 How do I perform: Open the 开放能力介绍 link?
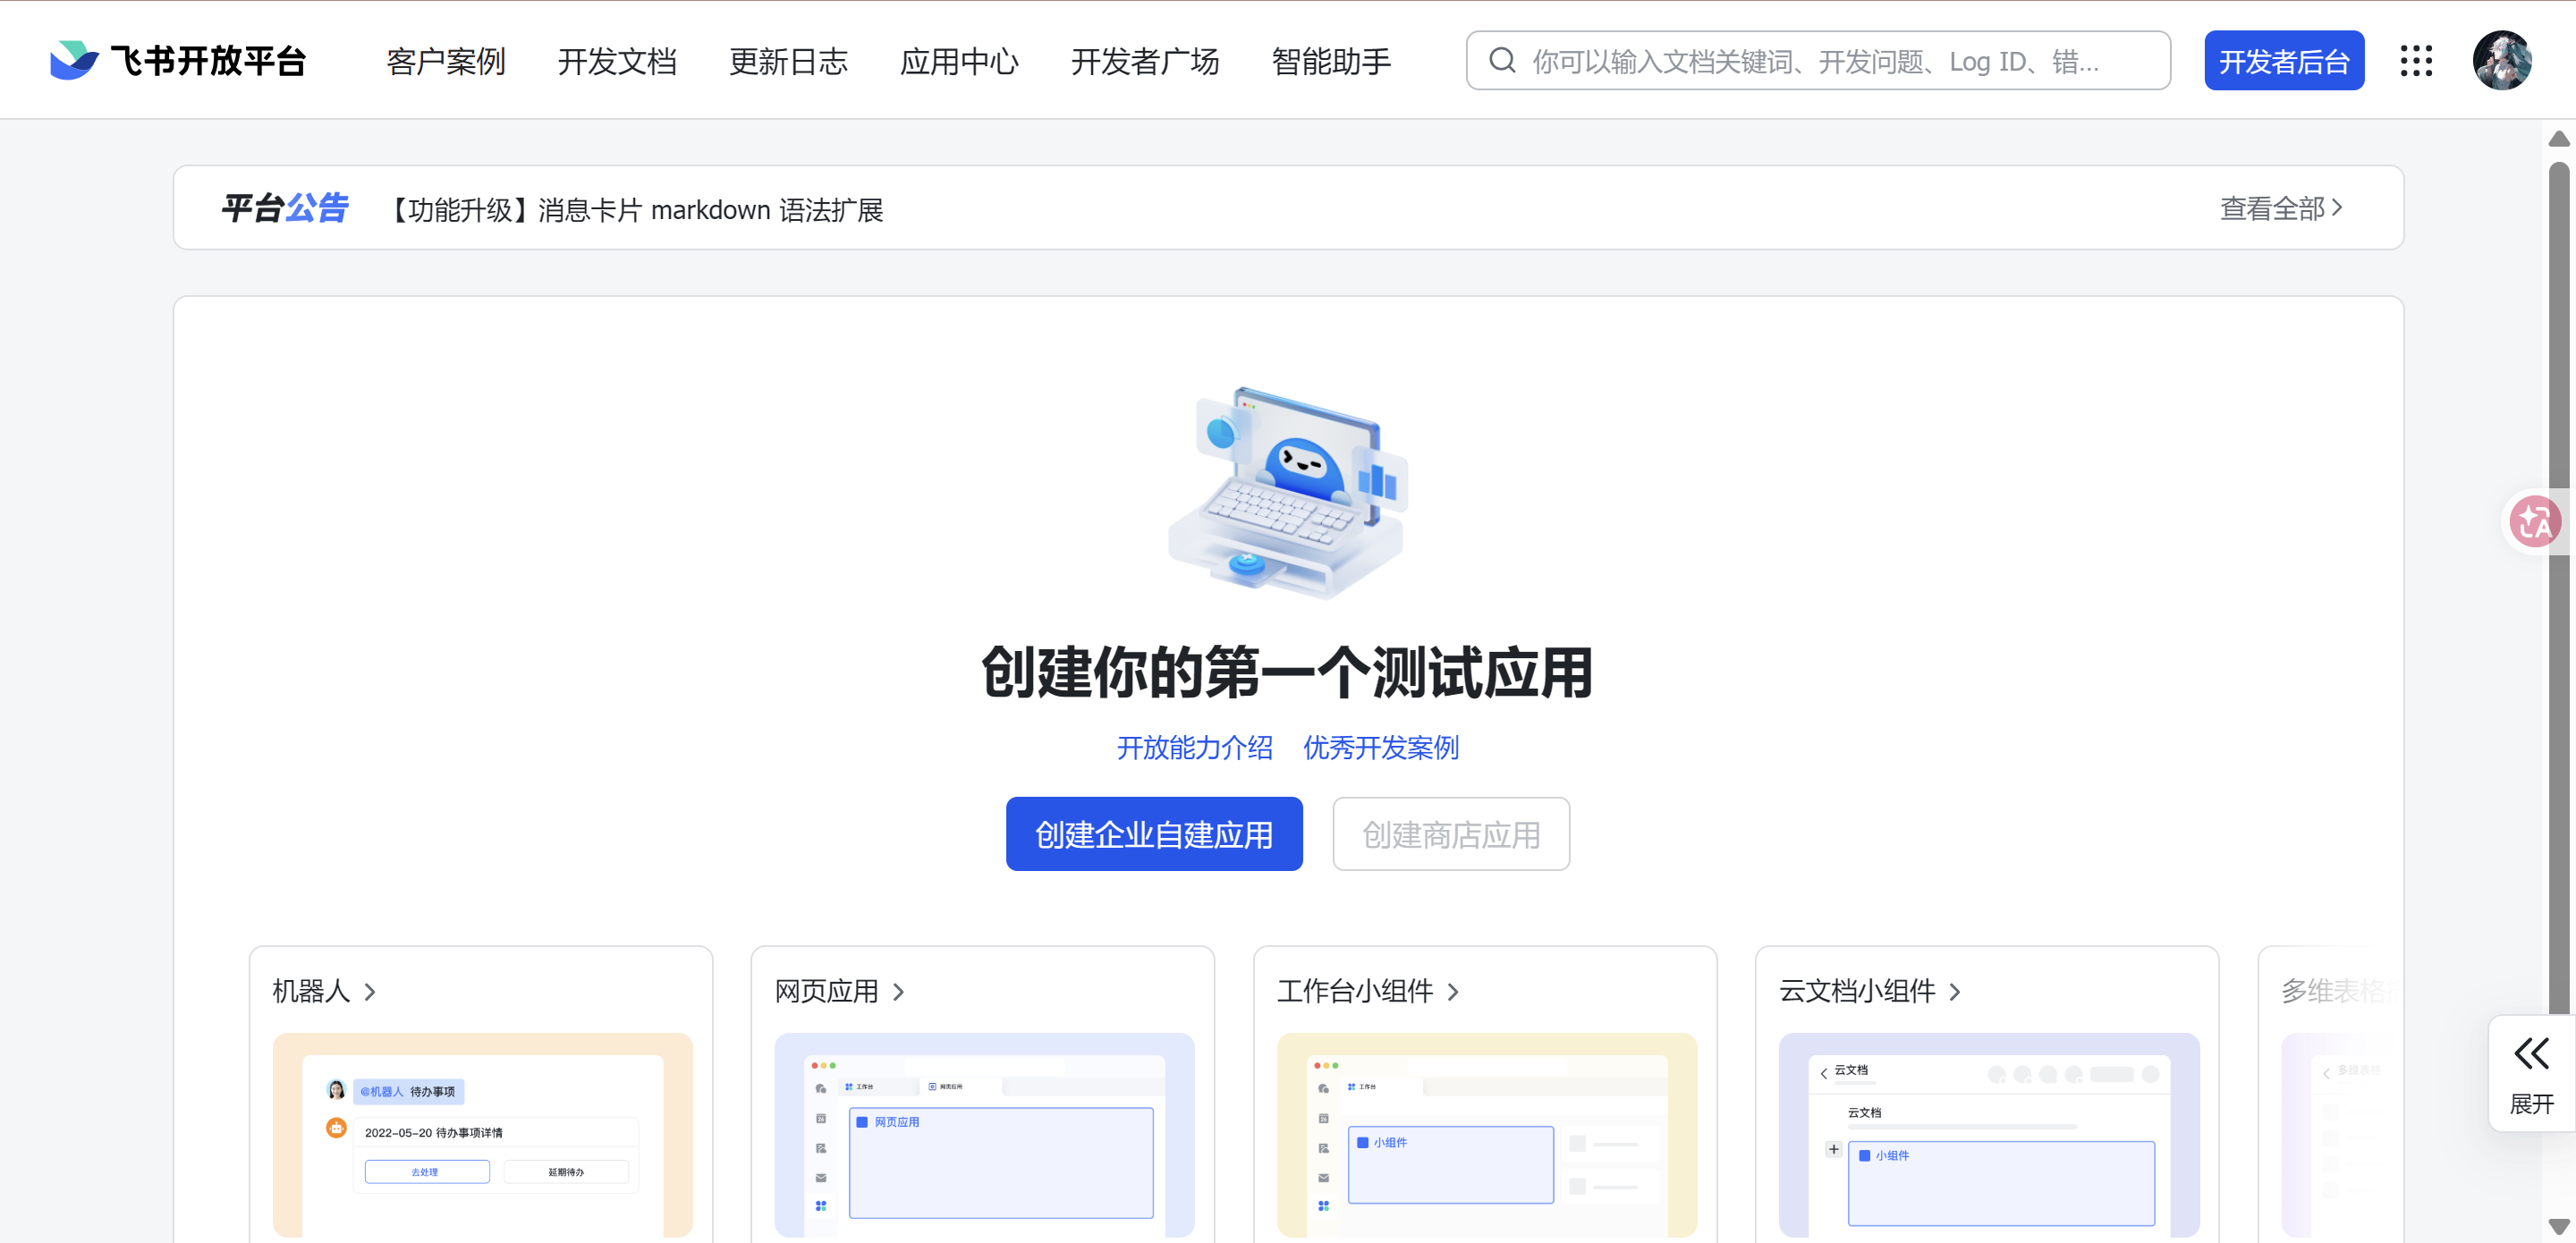[x=1194, y=747]
